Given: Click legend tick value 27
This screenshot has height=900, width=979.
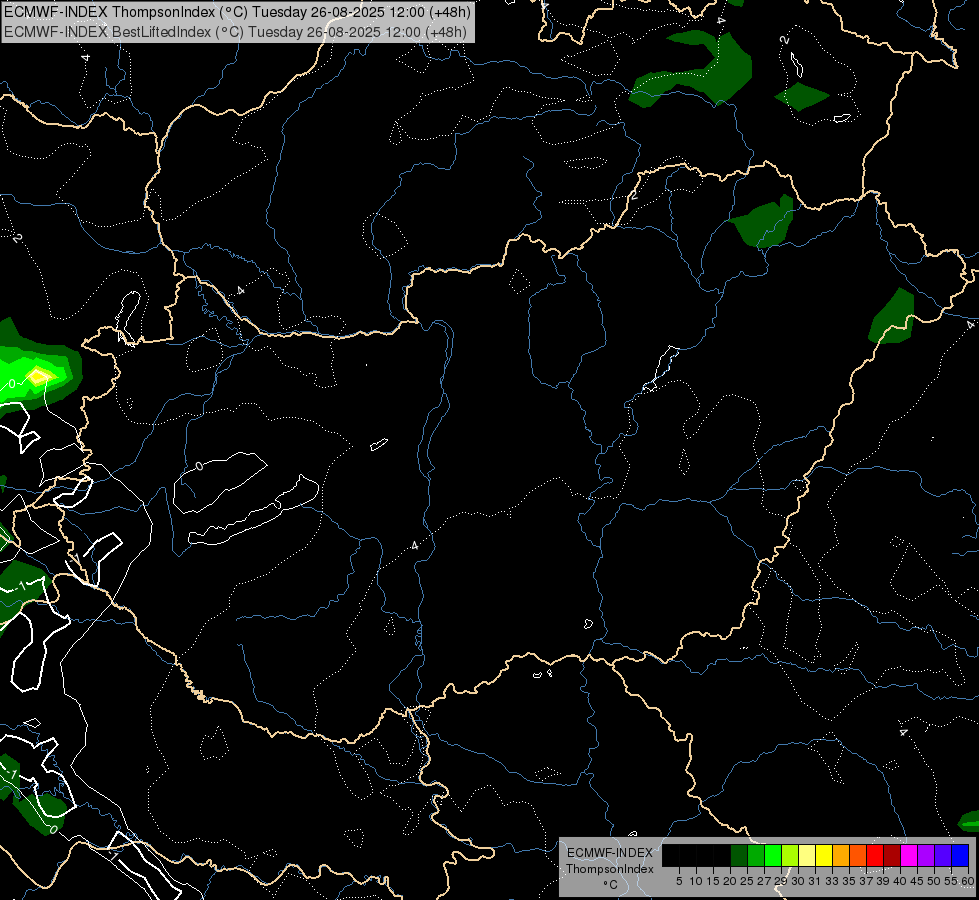Looking at the screenshot, I should (x=764, y=881).
